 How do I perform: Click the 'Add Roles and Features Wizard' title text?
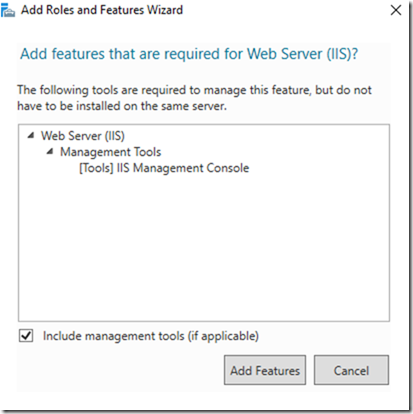click(102, 10)
